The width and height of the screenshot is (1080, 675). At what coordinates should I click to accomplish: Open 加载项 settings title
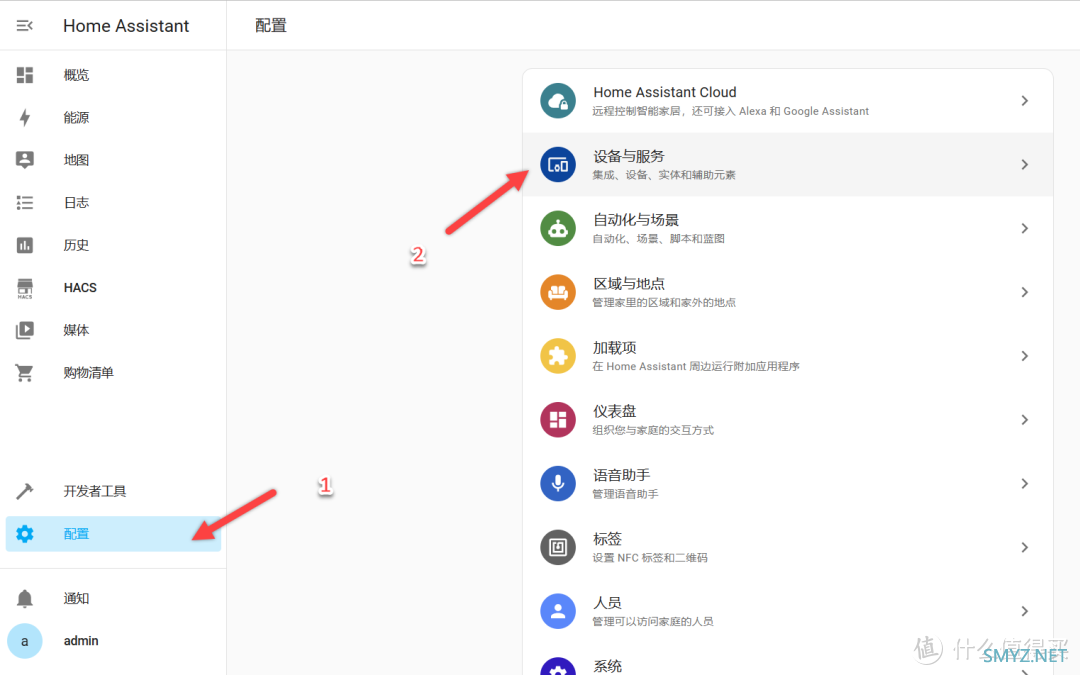614,348
